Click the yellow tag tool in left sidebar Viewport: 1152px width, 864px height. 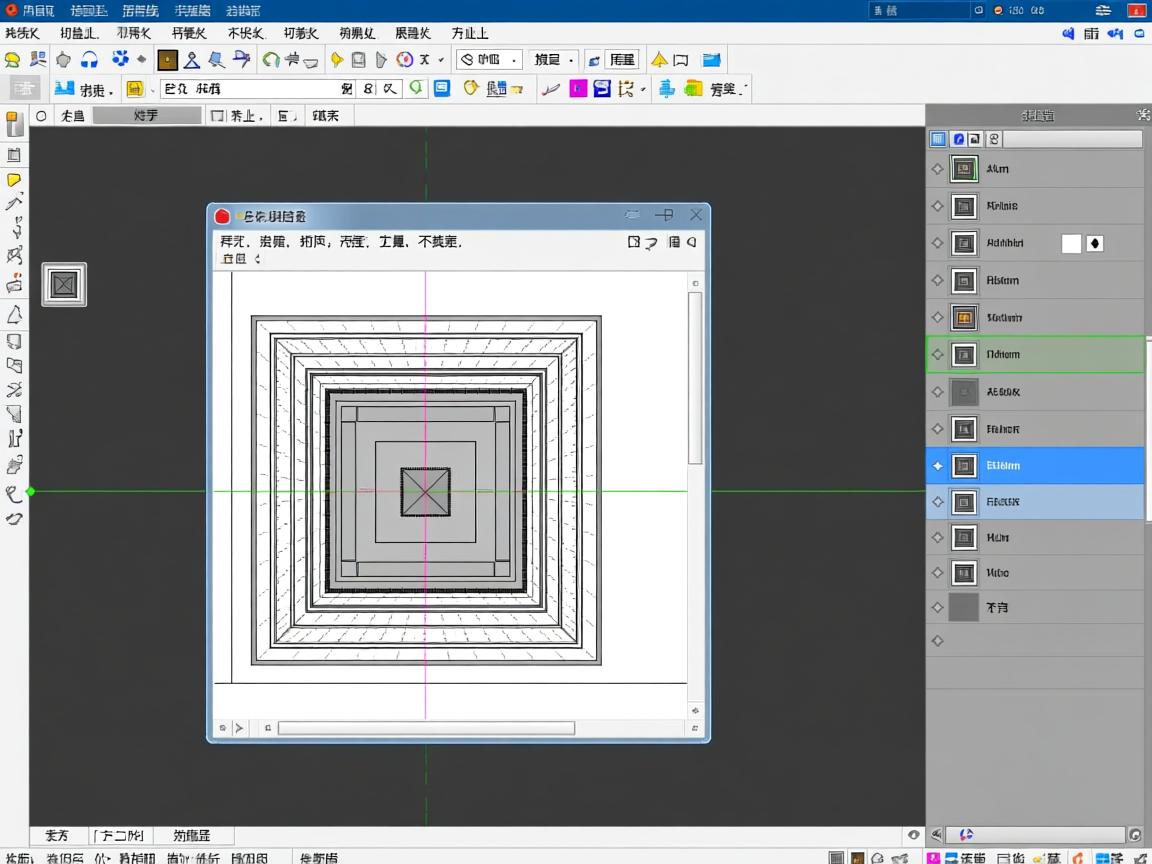click(x=14, y=181)
